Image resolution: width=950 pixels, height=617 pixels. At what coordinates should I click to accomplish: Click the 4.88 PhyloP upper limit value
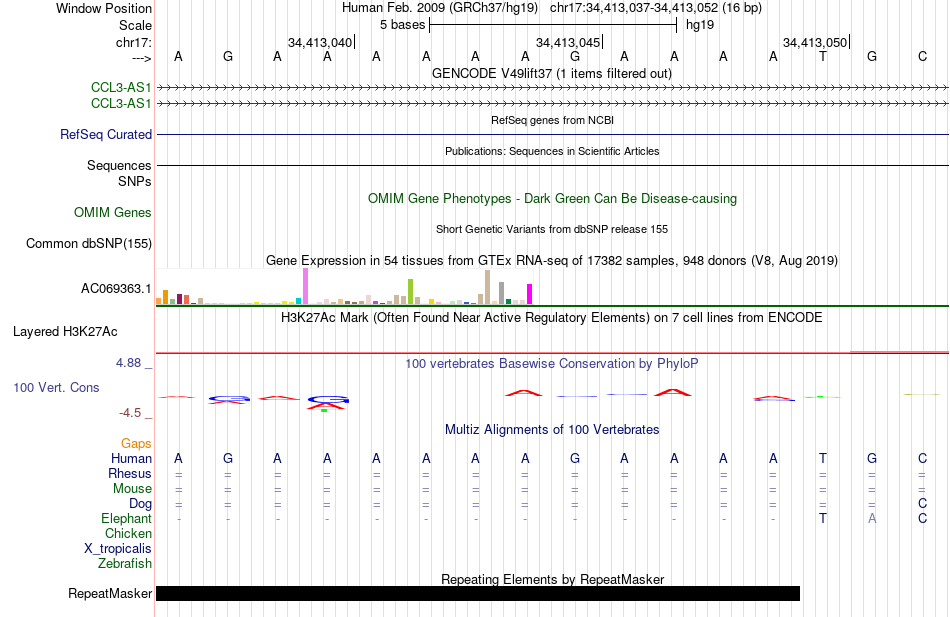128,363
